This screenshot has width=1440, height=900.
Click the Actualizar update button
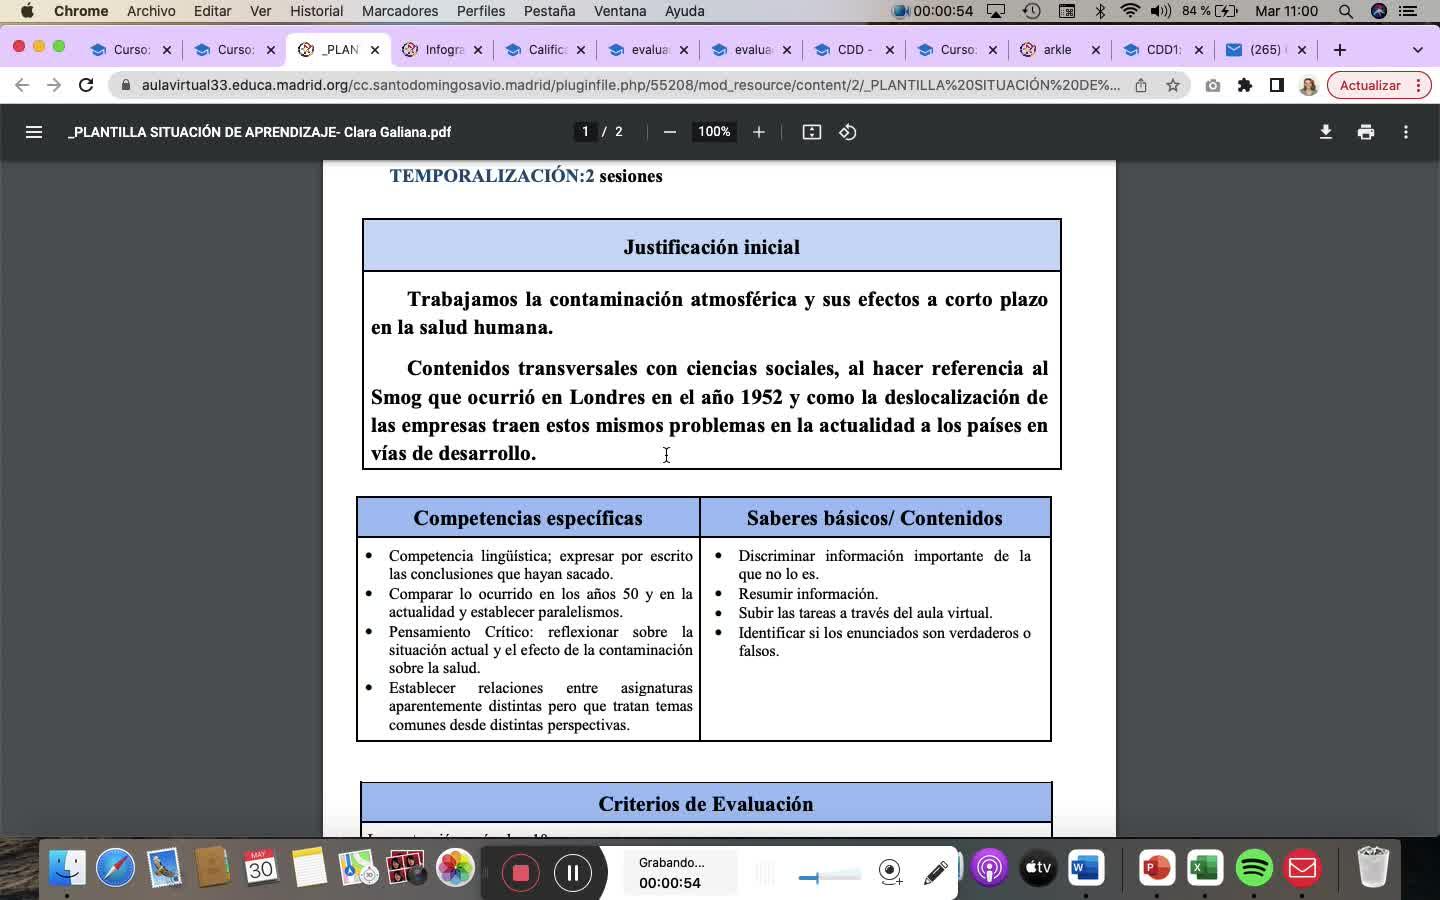pos(1377,85)
